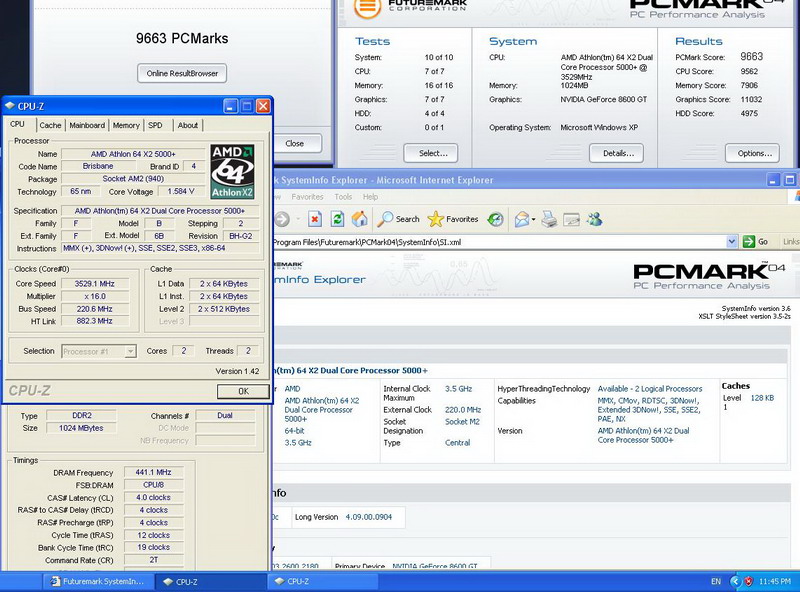Open Search in Internet Explorer toolbar

[398, 219]
